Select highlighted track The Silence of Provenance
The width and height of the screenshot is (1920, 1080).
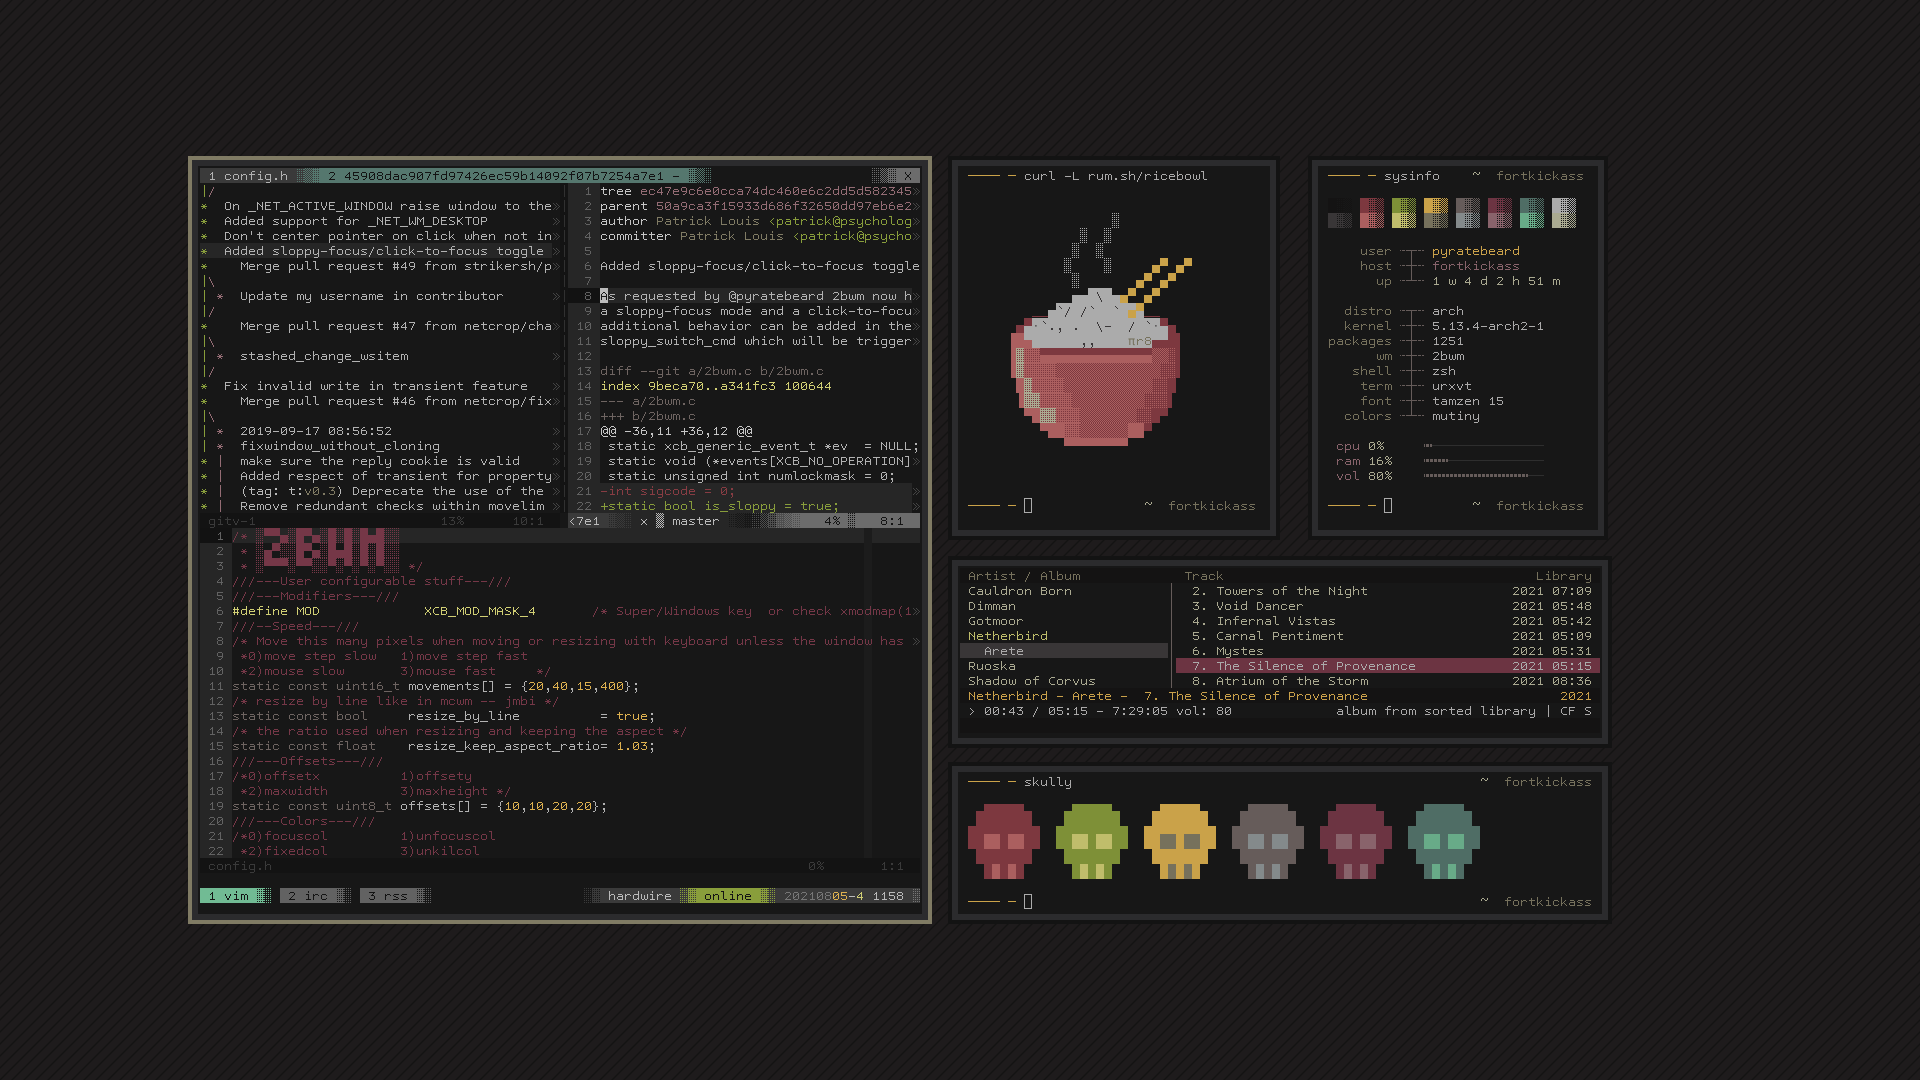[1315, 666]
